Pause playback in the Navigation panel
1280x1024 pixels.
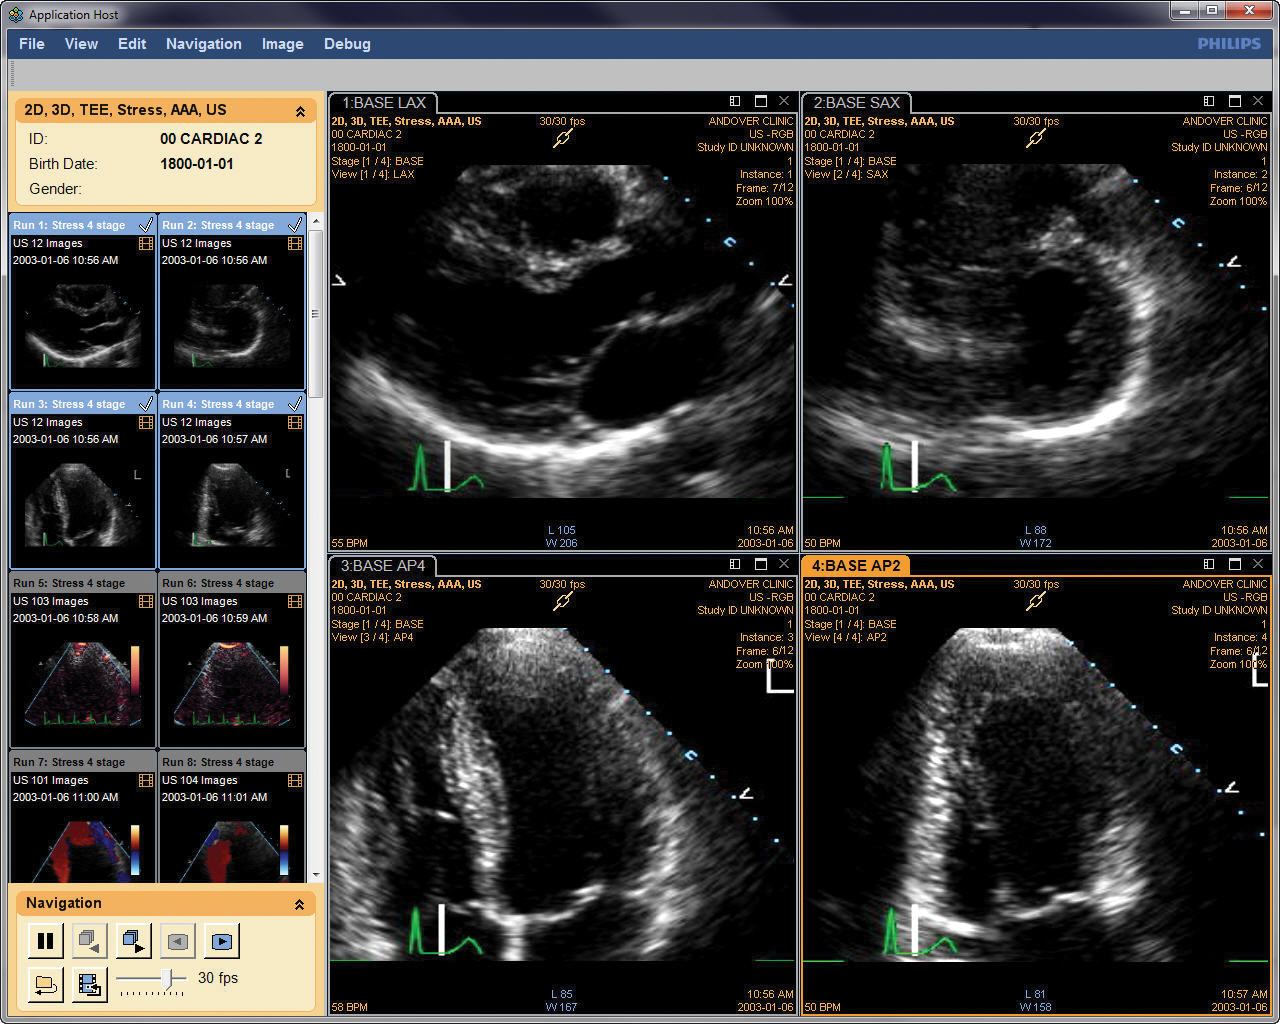[45, 941]
